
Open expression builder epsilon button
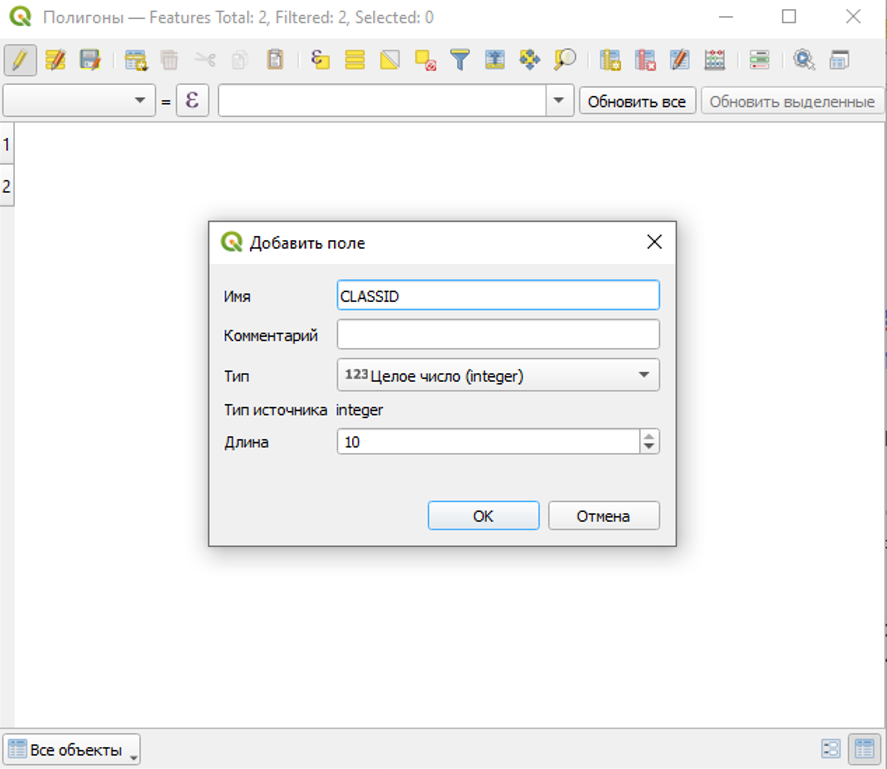(x=192, y=101)
